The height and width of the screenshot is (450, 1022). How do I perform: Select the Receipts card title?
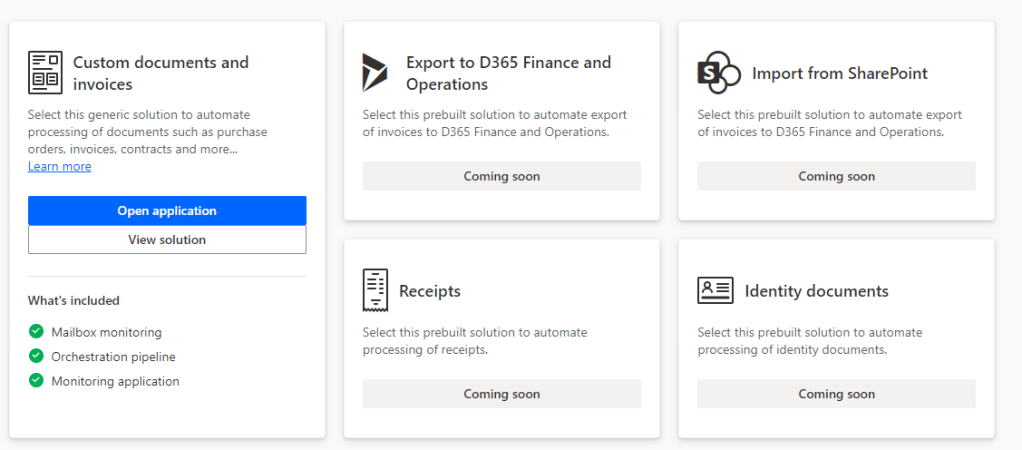(x=429, y=292)
